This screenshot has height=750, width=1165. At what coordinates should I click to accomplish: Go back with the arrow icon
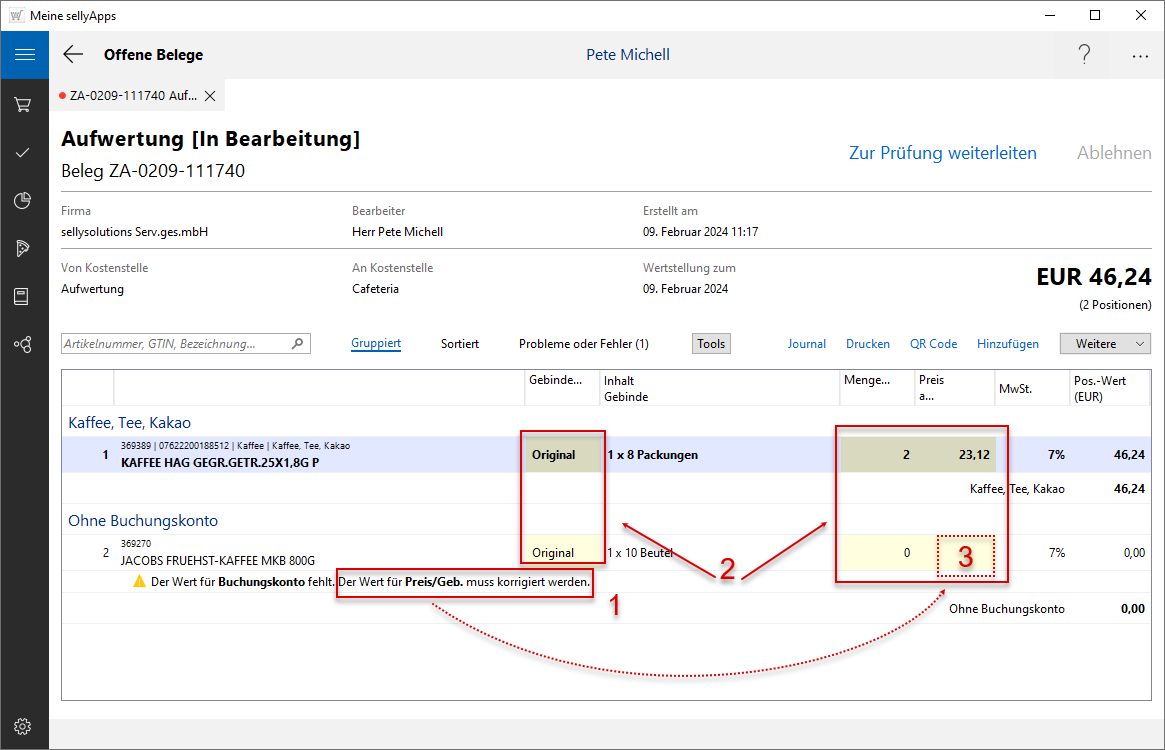pyautogui.click(x=73, y=55)
